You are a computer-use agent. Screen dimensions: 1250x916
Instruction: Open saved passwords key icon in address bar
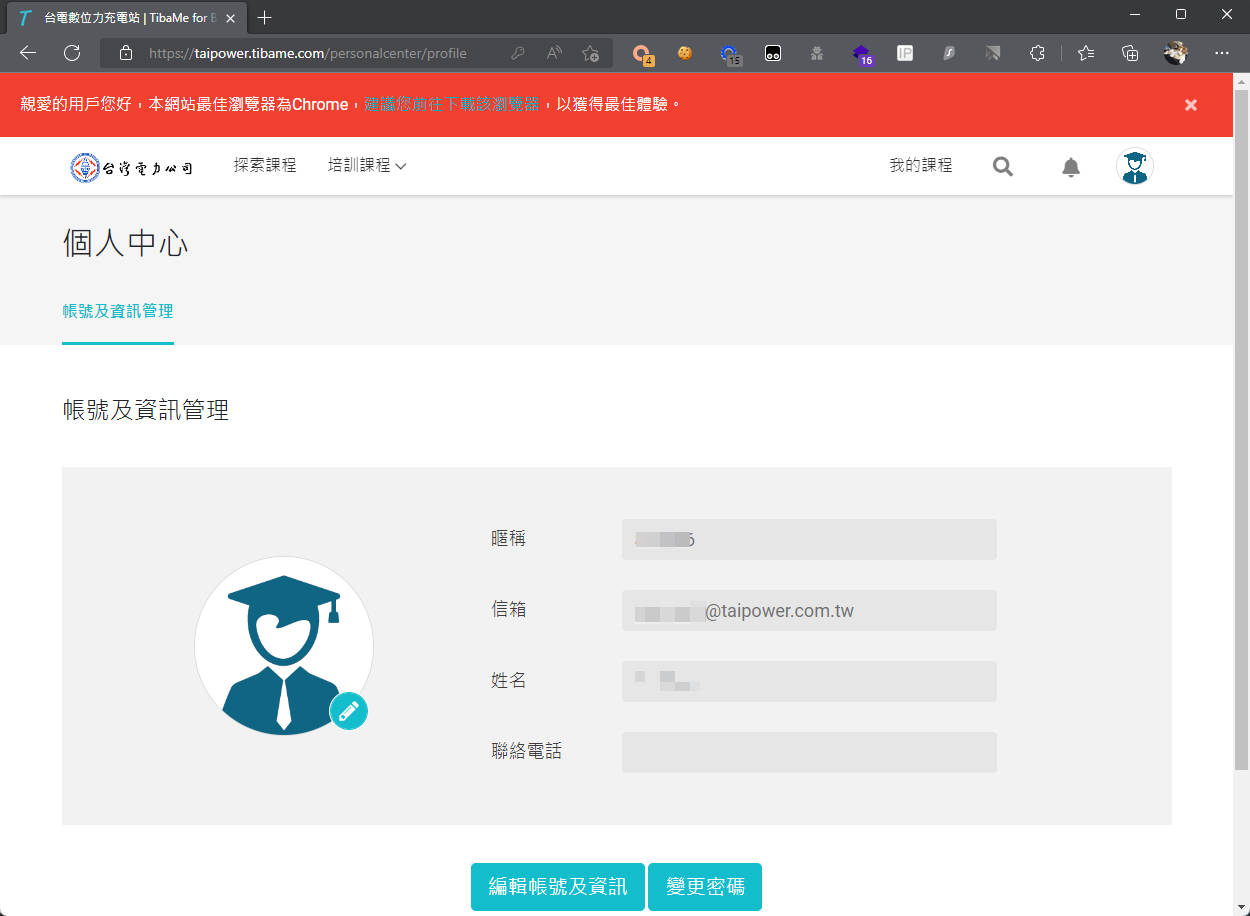[x=518, y=53]
